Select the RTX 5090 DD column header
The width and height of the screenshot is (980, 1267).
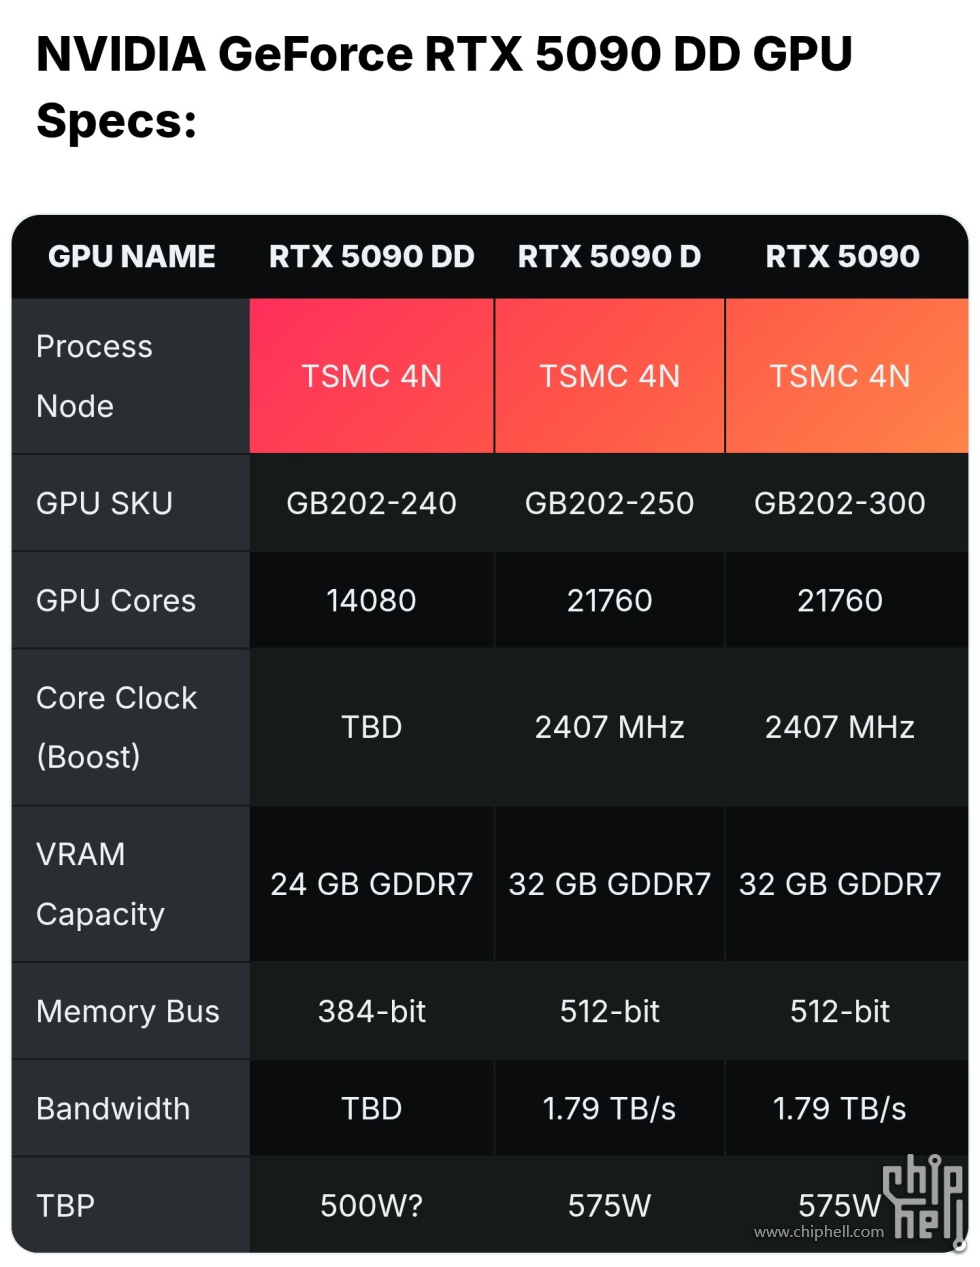372,257
